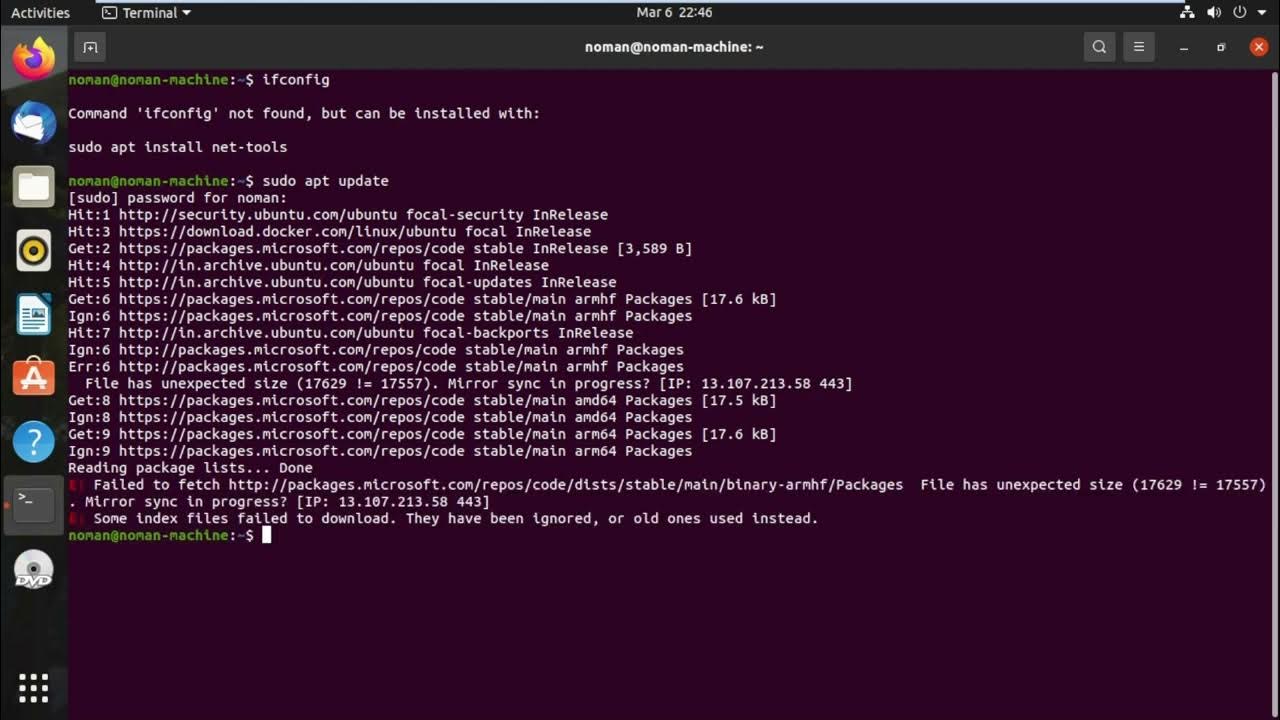Click the terminal command prompt cursor
Viewport: 1280px width, 720px height.
click(x=267, y=536)
